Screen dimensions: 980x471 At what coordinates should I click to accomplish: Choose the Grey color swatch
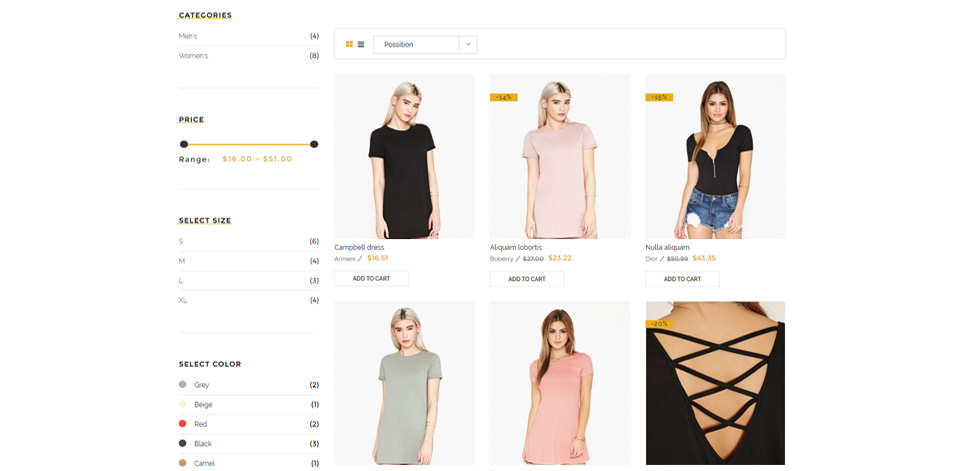(182, 385)
